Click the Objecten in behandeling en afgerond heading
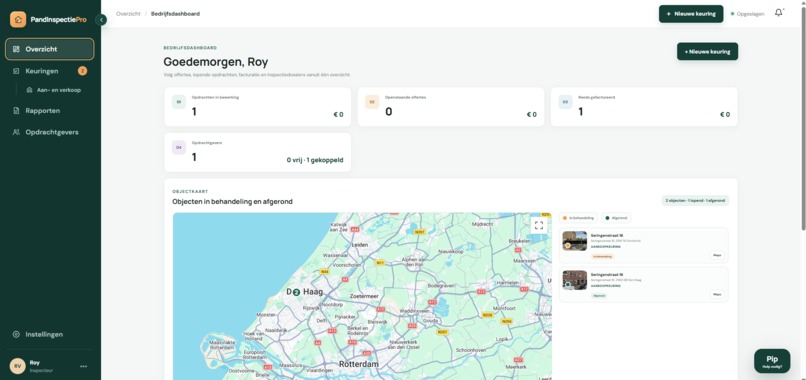The height and width of the screenshot is (380, 806). tap(232, 202)
